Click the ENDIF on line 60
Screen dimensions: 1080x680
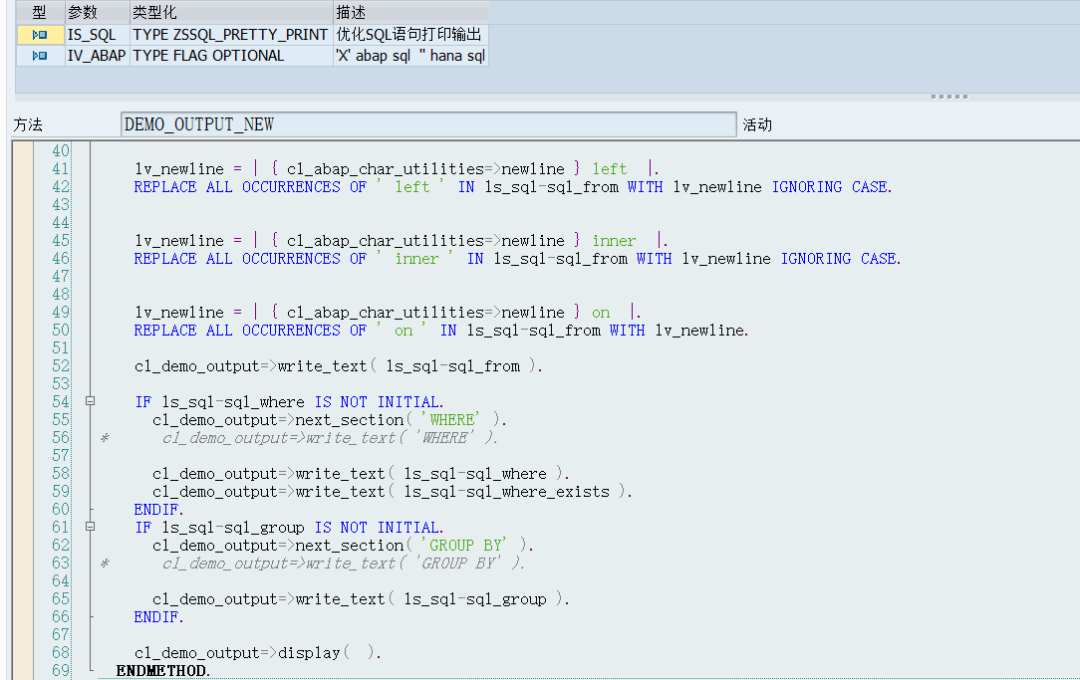pos(159,509)
